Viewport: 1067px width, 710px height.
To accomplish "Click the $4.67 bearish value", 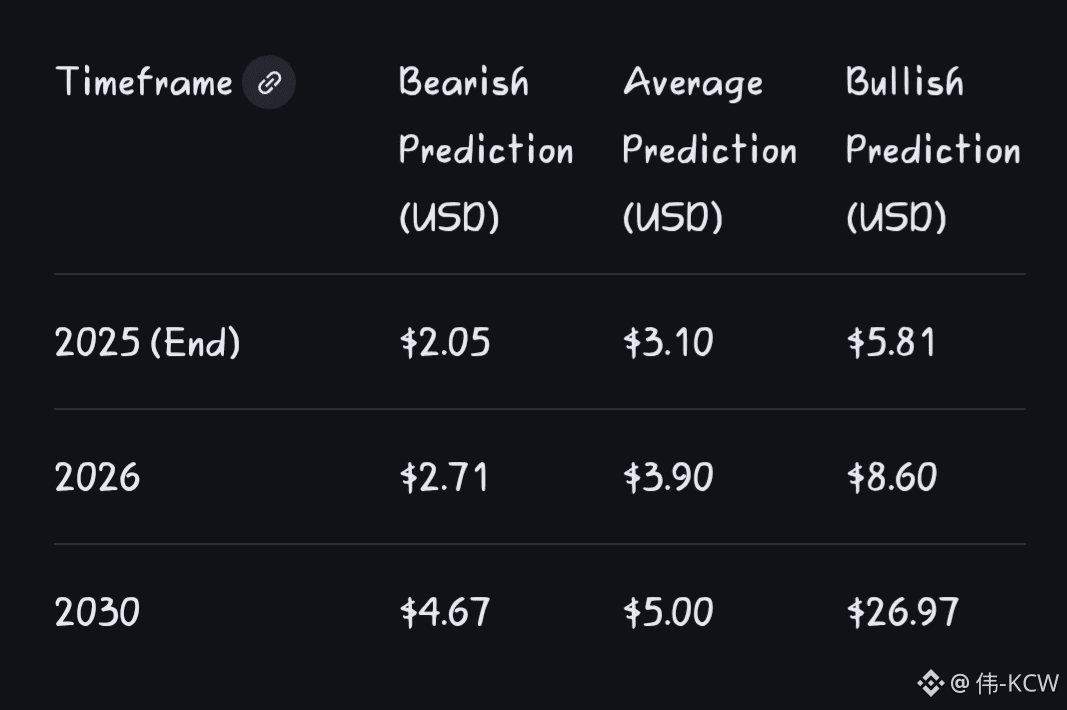I will [x=445, y=612].
